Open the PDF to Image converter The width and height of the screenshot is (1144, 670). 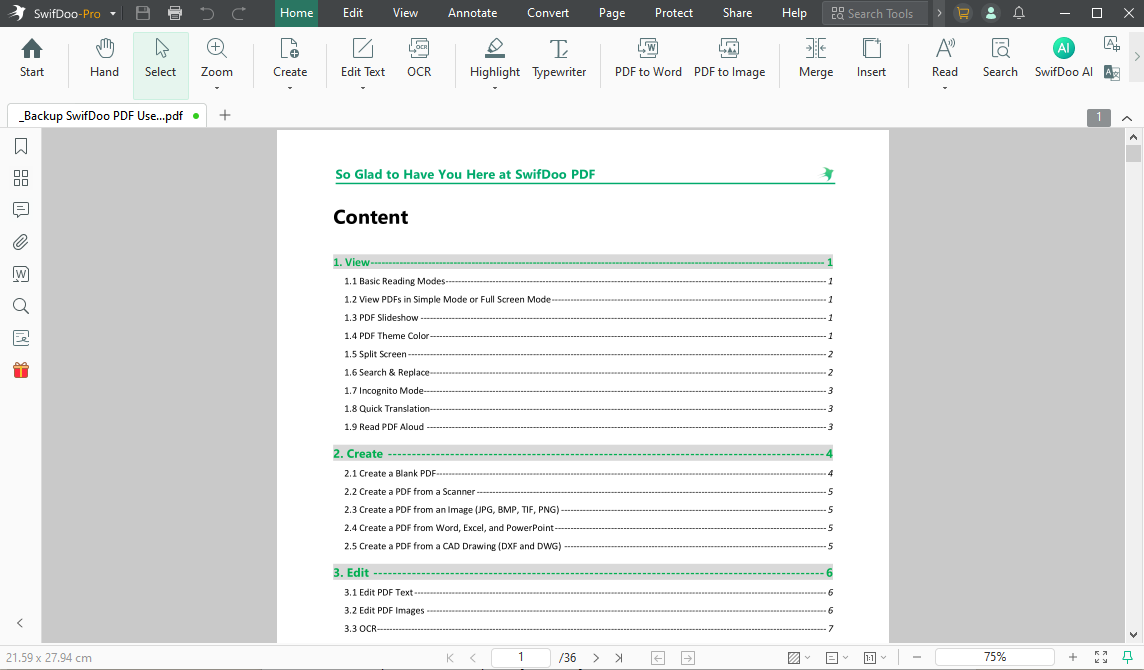pos(729,57)
